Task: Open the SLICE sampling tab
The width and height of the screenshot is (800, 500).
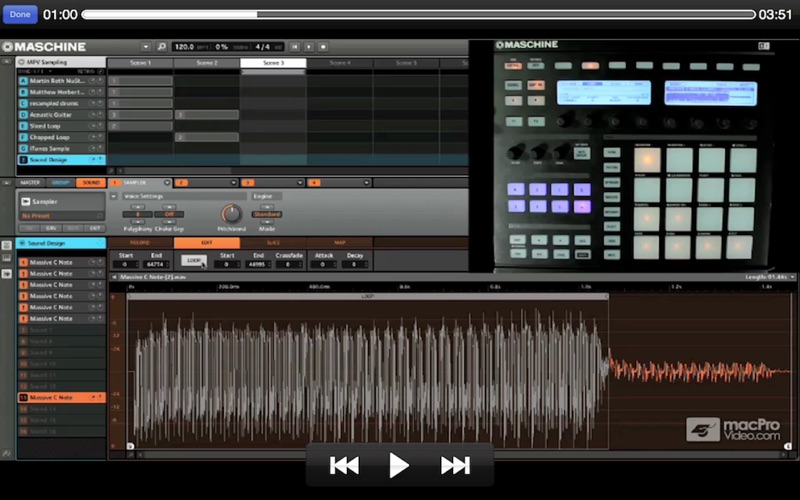Action: (x=273, y=243)
